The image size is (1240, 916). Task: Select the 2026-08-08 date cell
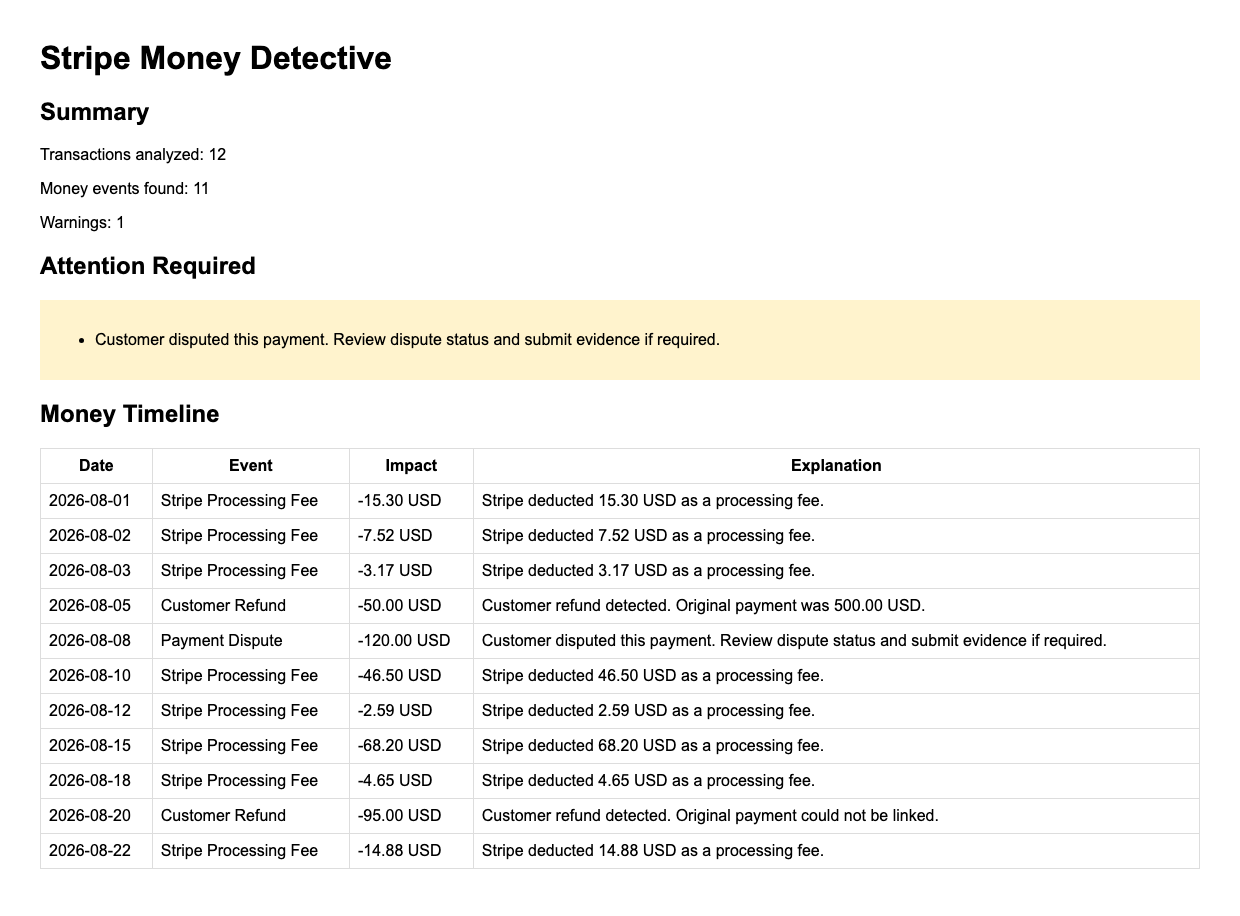pos(96,641)
